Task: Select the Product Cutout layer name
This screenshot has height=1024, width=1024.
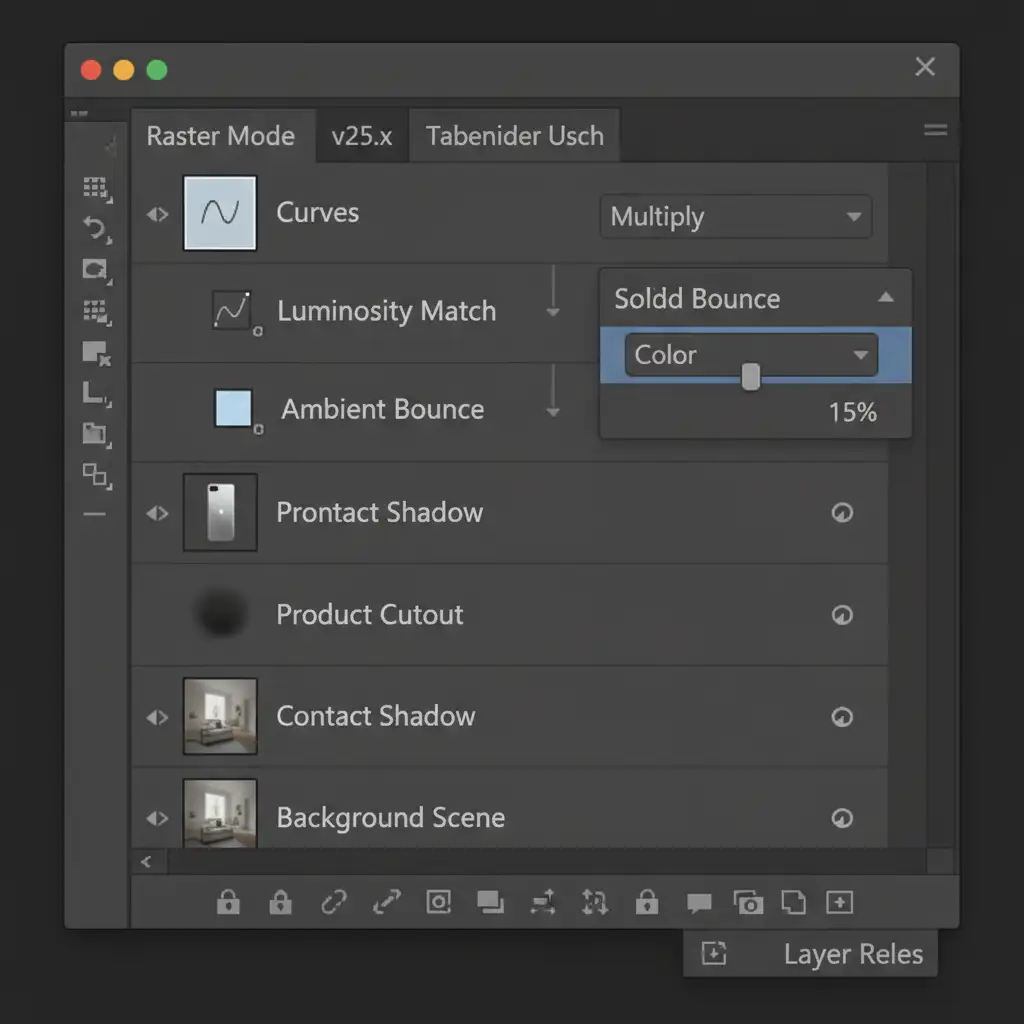Action: 369,615
